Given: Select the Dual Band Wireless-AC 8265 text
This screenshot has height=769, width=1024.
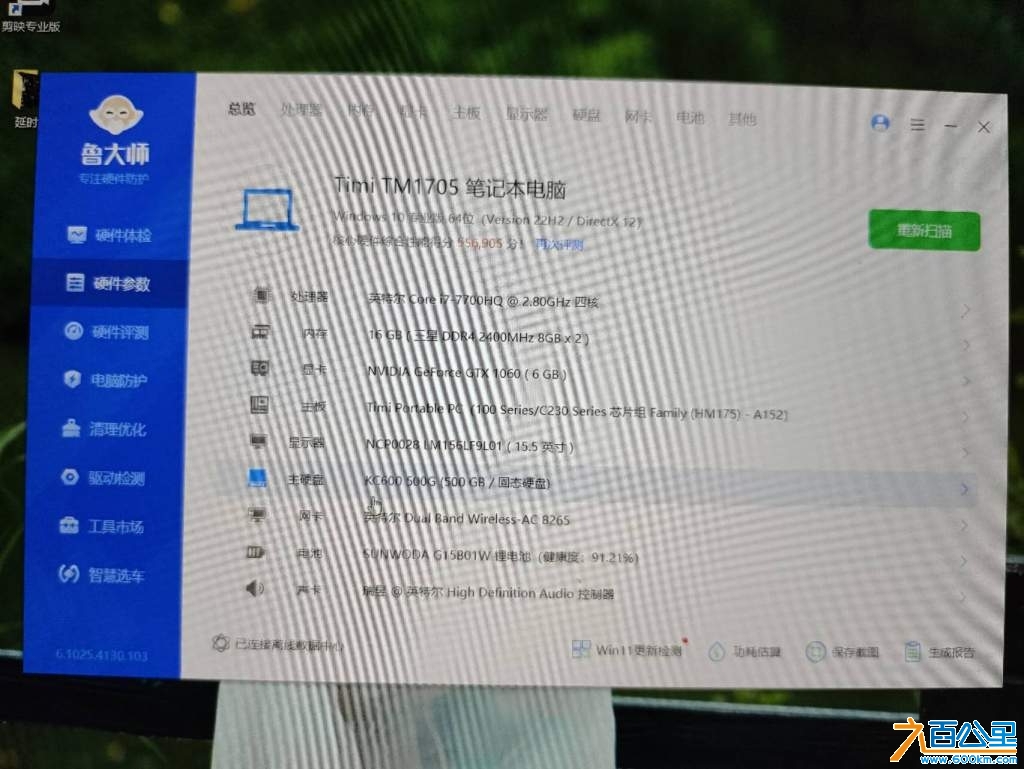Looking at the screenshot, I should (466, 519).
